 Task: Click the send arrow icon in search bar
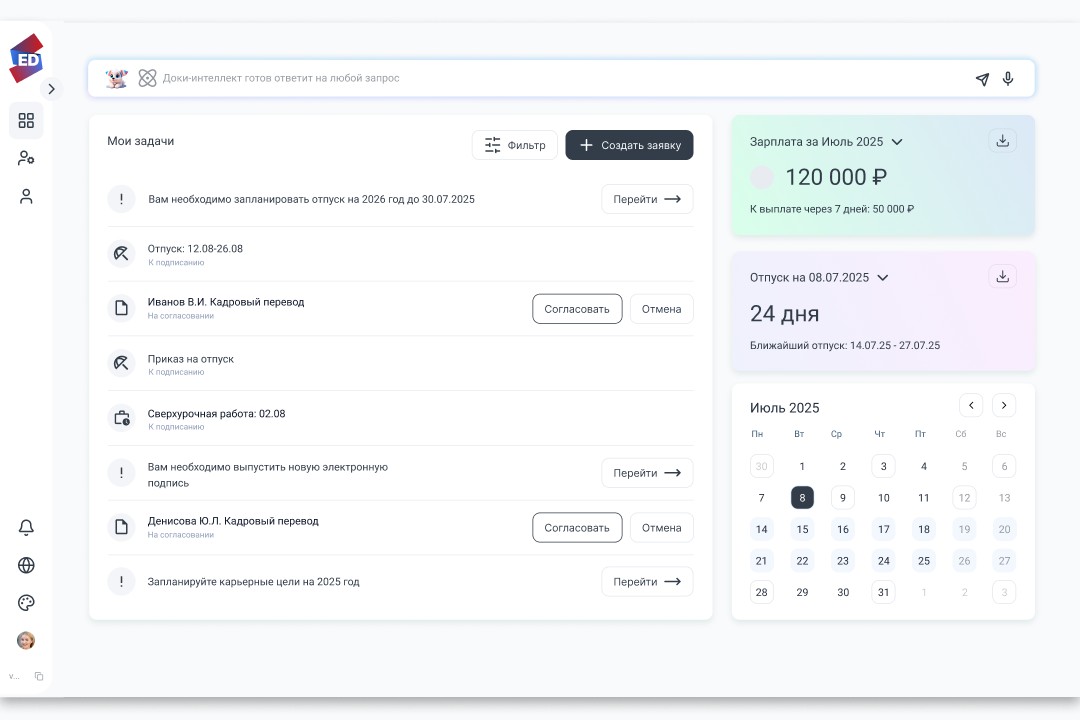pos(982,79)
